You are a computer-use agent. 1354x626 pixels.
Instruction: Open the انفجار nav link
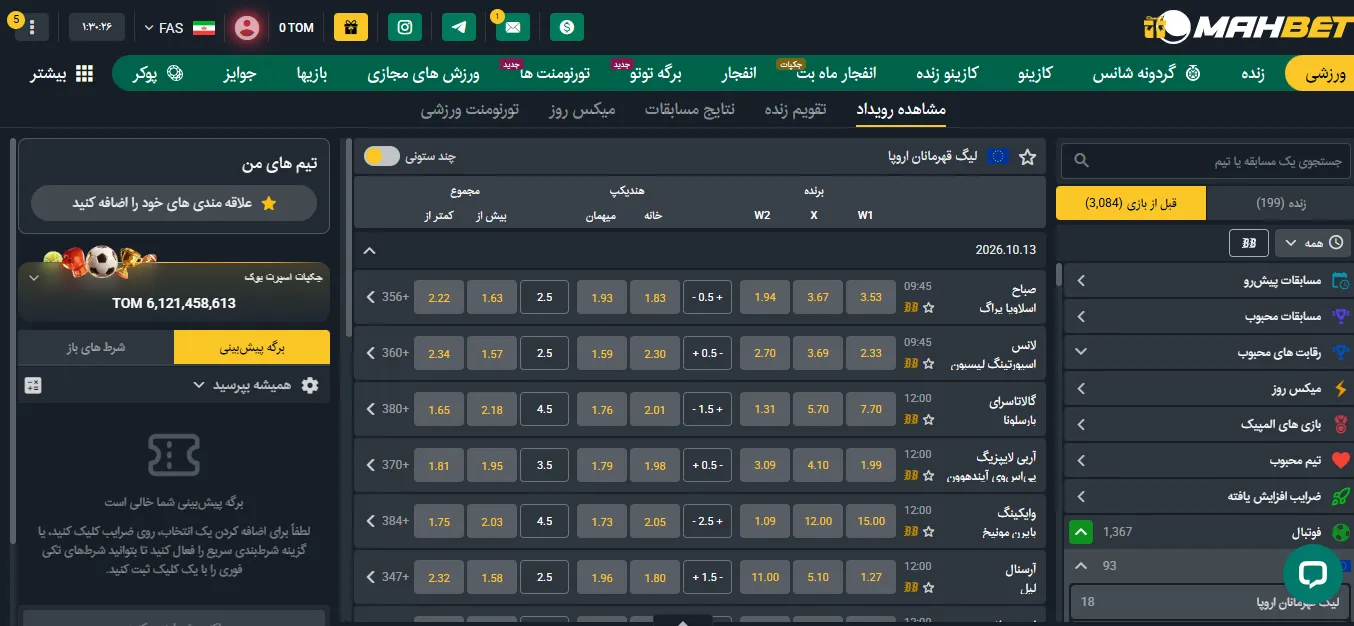740,74
